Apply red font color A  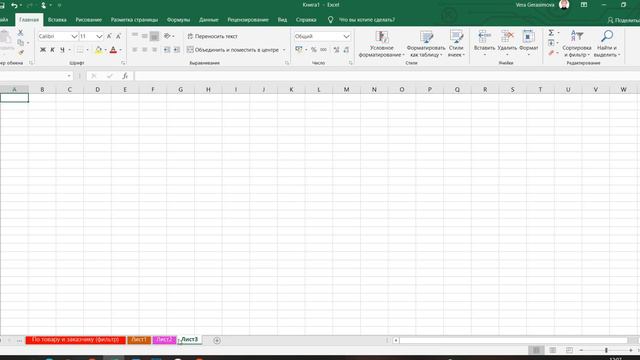[x=113, y=50]
